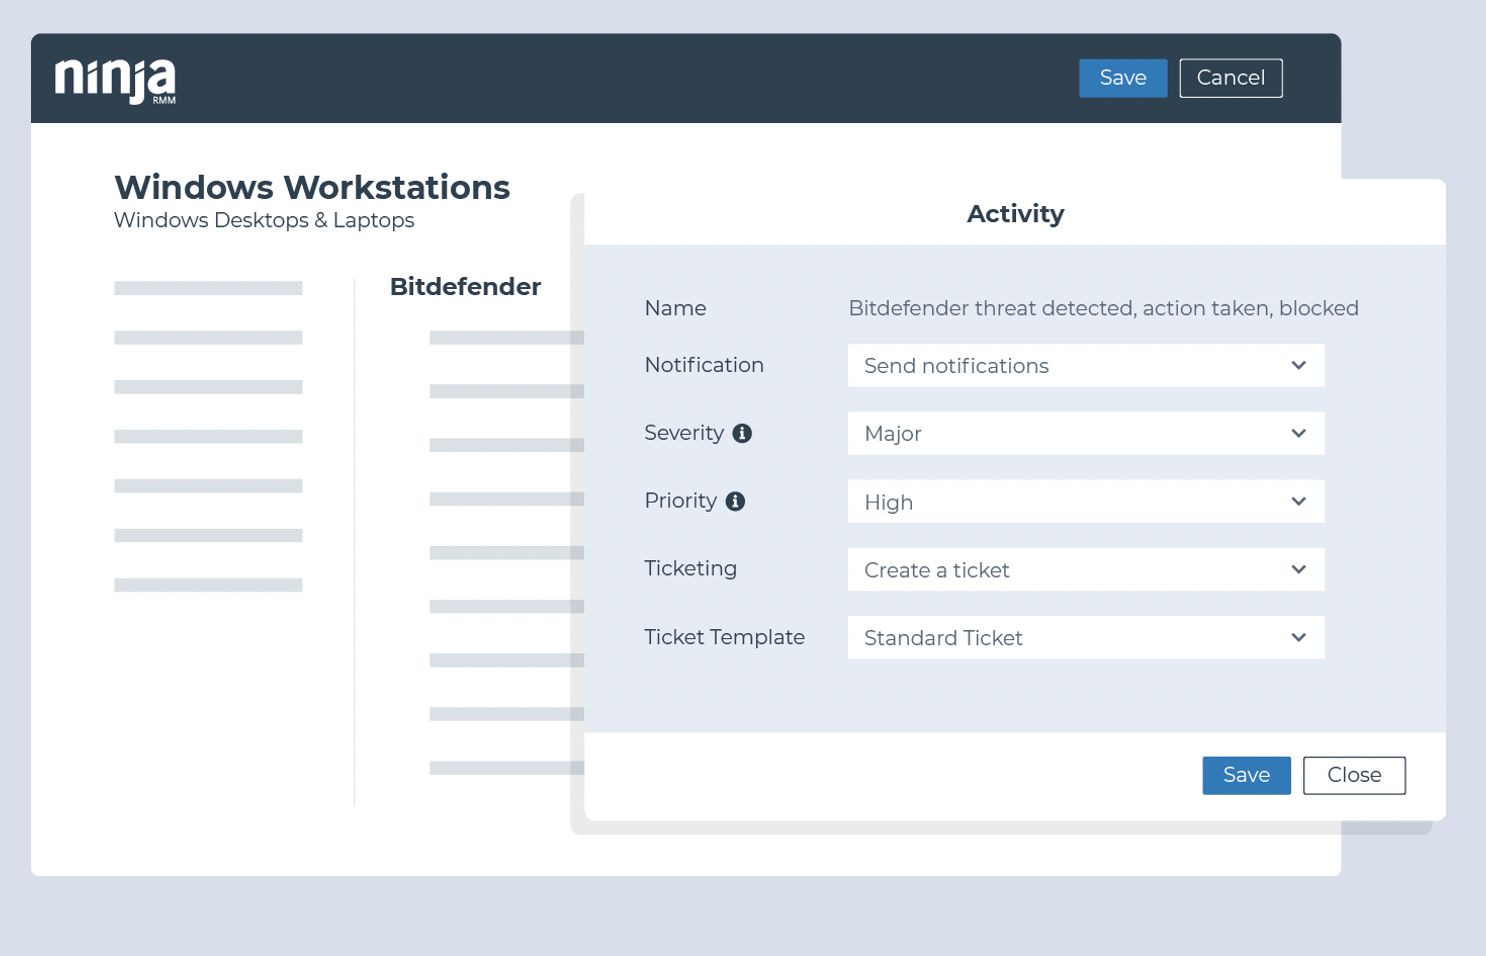Screen dimensions: 1486x956
Task: Click the Cancel button in the top bar
Action: click(1230, 77)
